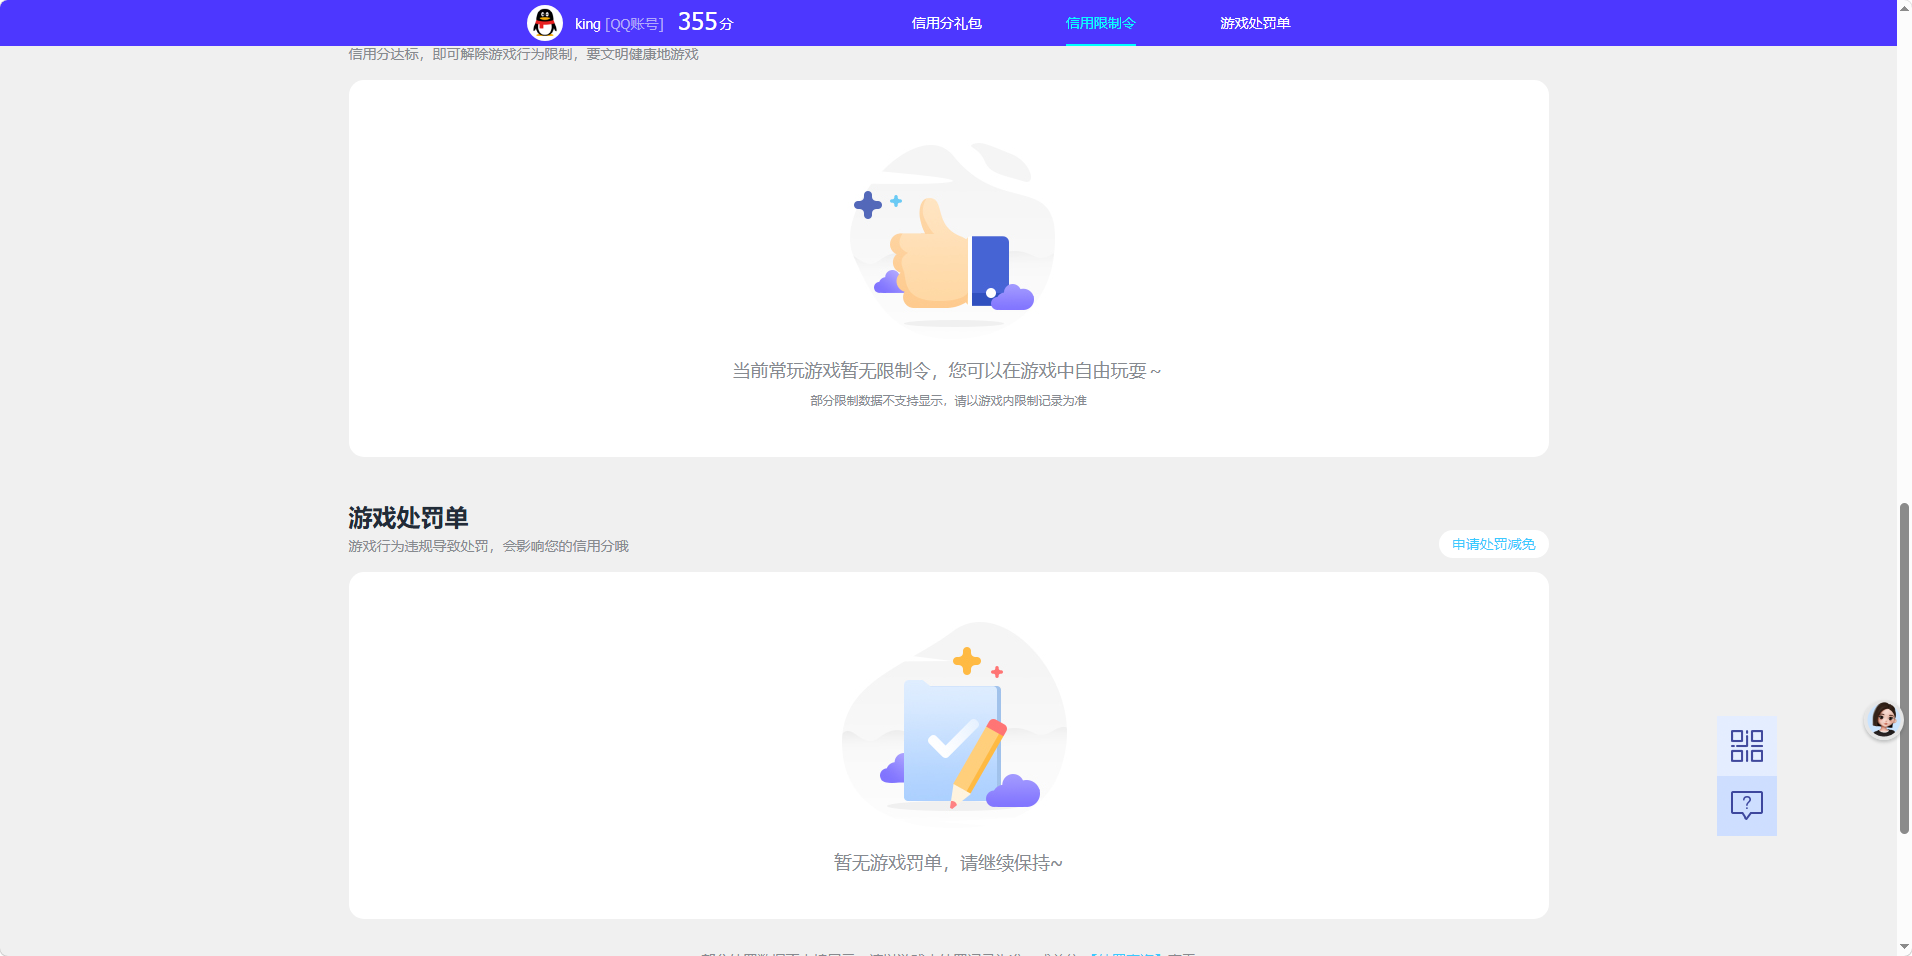Open the help question bubble icon
Image resolution: width=1912 pixels, height=956 pixels.
pyautogui.click(x=1747, y=806)
